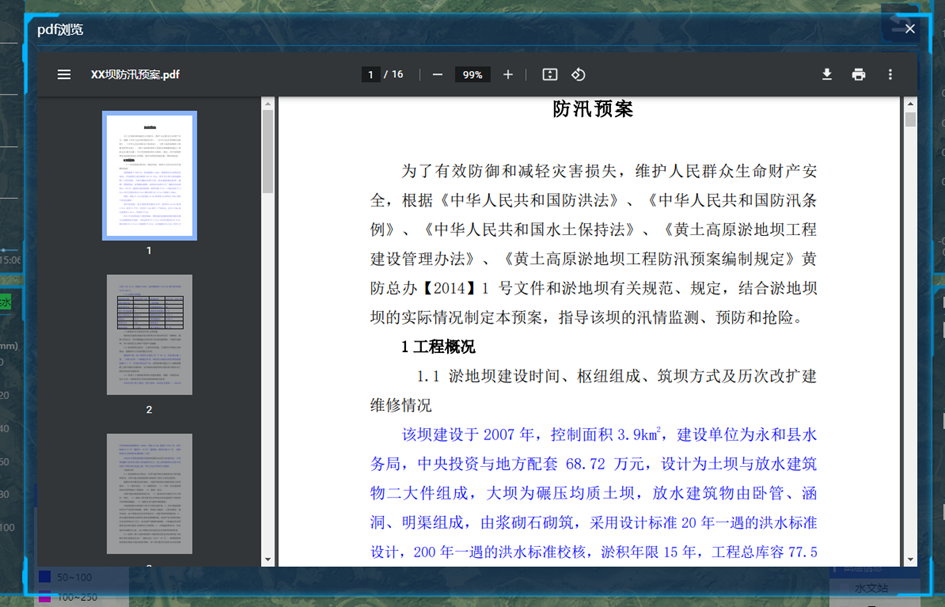
Task: Click the page number field showing 1
Action: click(370, 75)
